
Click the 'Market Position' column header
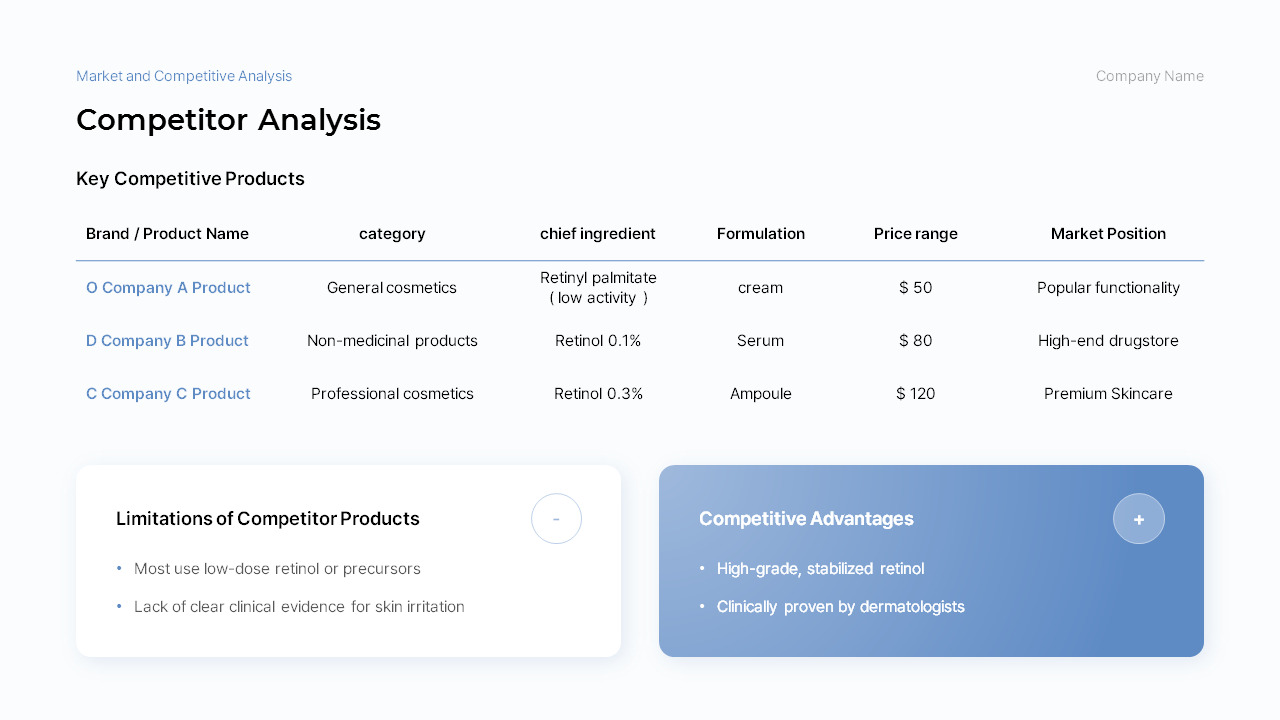tap(1108, 234)
